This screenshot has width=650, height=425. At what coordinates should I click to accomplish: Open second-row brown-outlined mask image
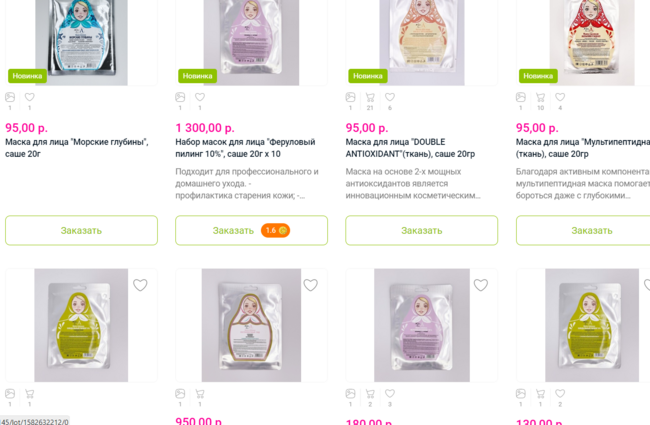(251, 325)
